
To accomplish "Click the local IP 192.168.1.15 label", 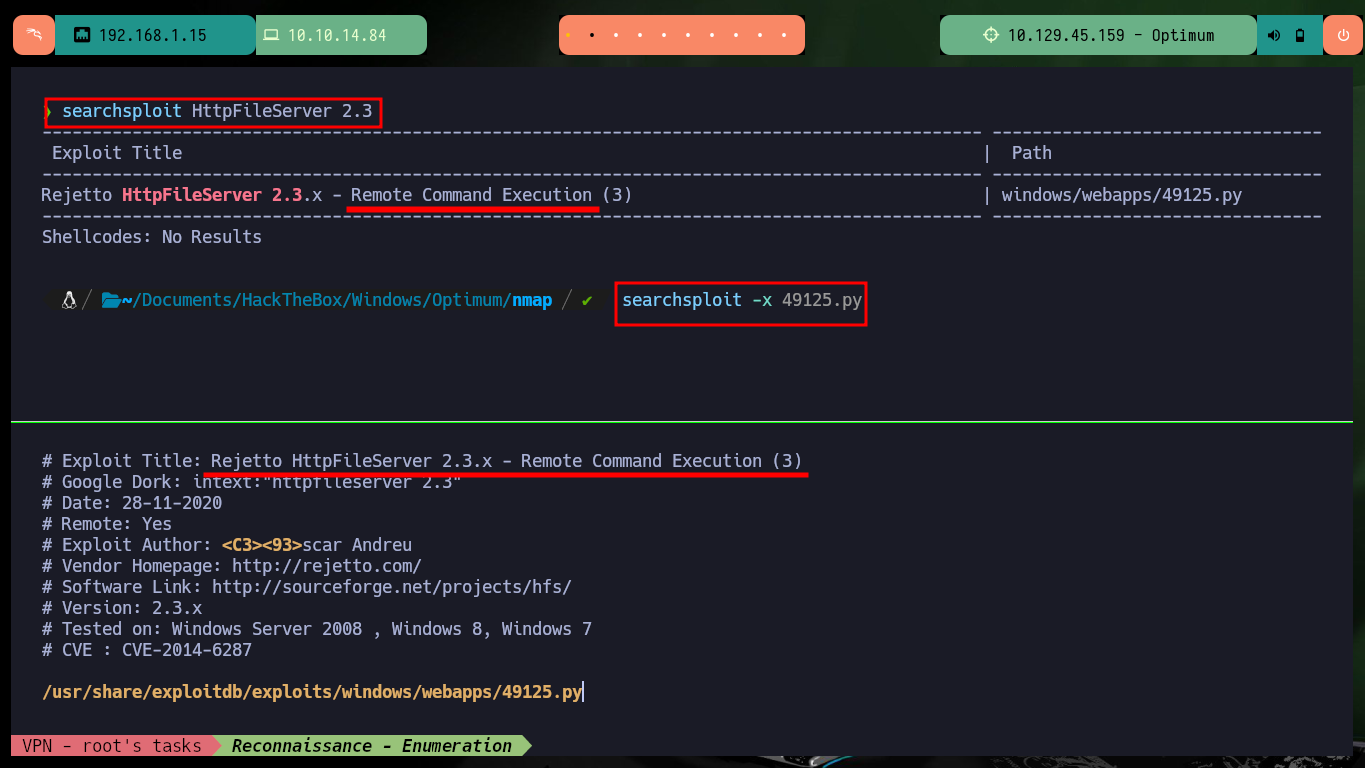I will pyautogui.click(x=152, y=35).
